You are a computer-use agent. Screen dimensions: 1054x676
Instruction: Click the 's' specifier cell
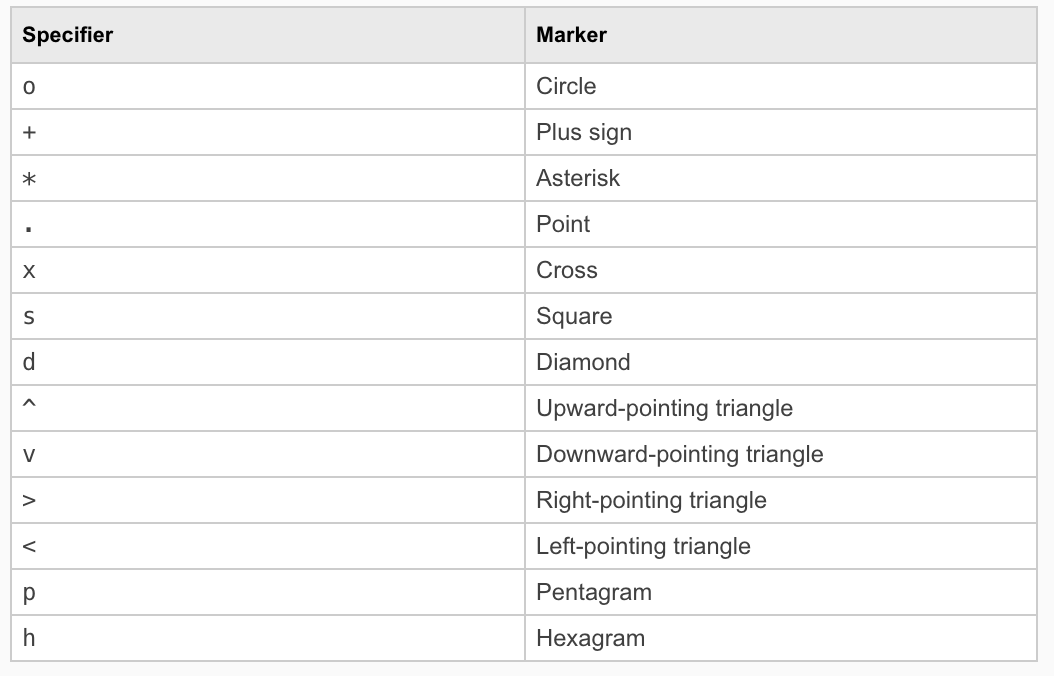(x=29, y=317)
